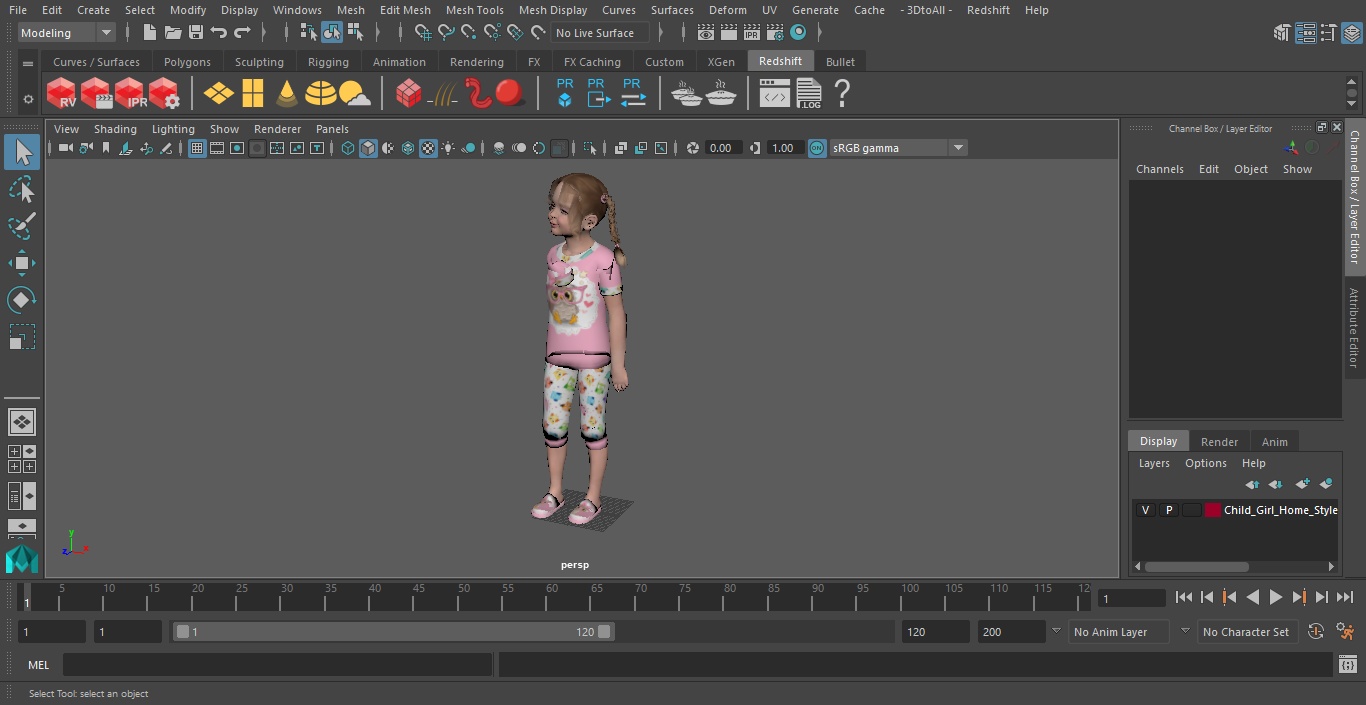The width and height of the screenshot is (1366, 705).
Task: Click the red worm-shaped shelf icon
Action: click(478, 94)
